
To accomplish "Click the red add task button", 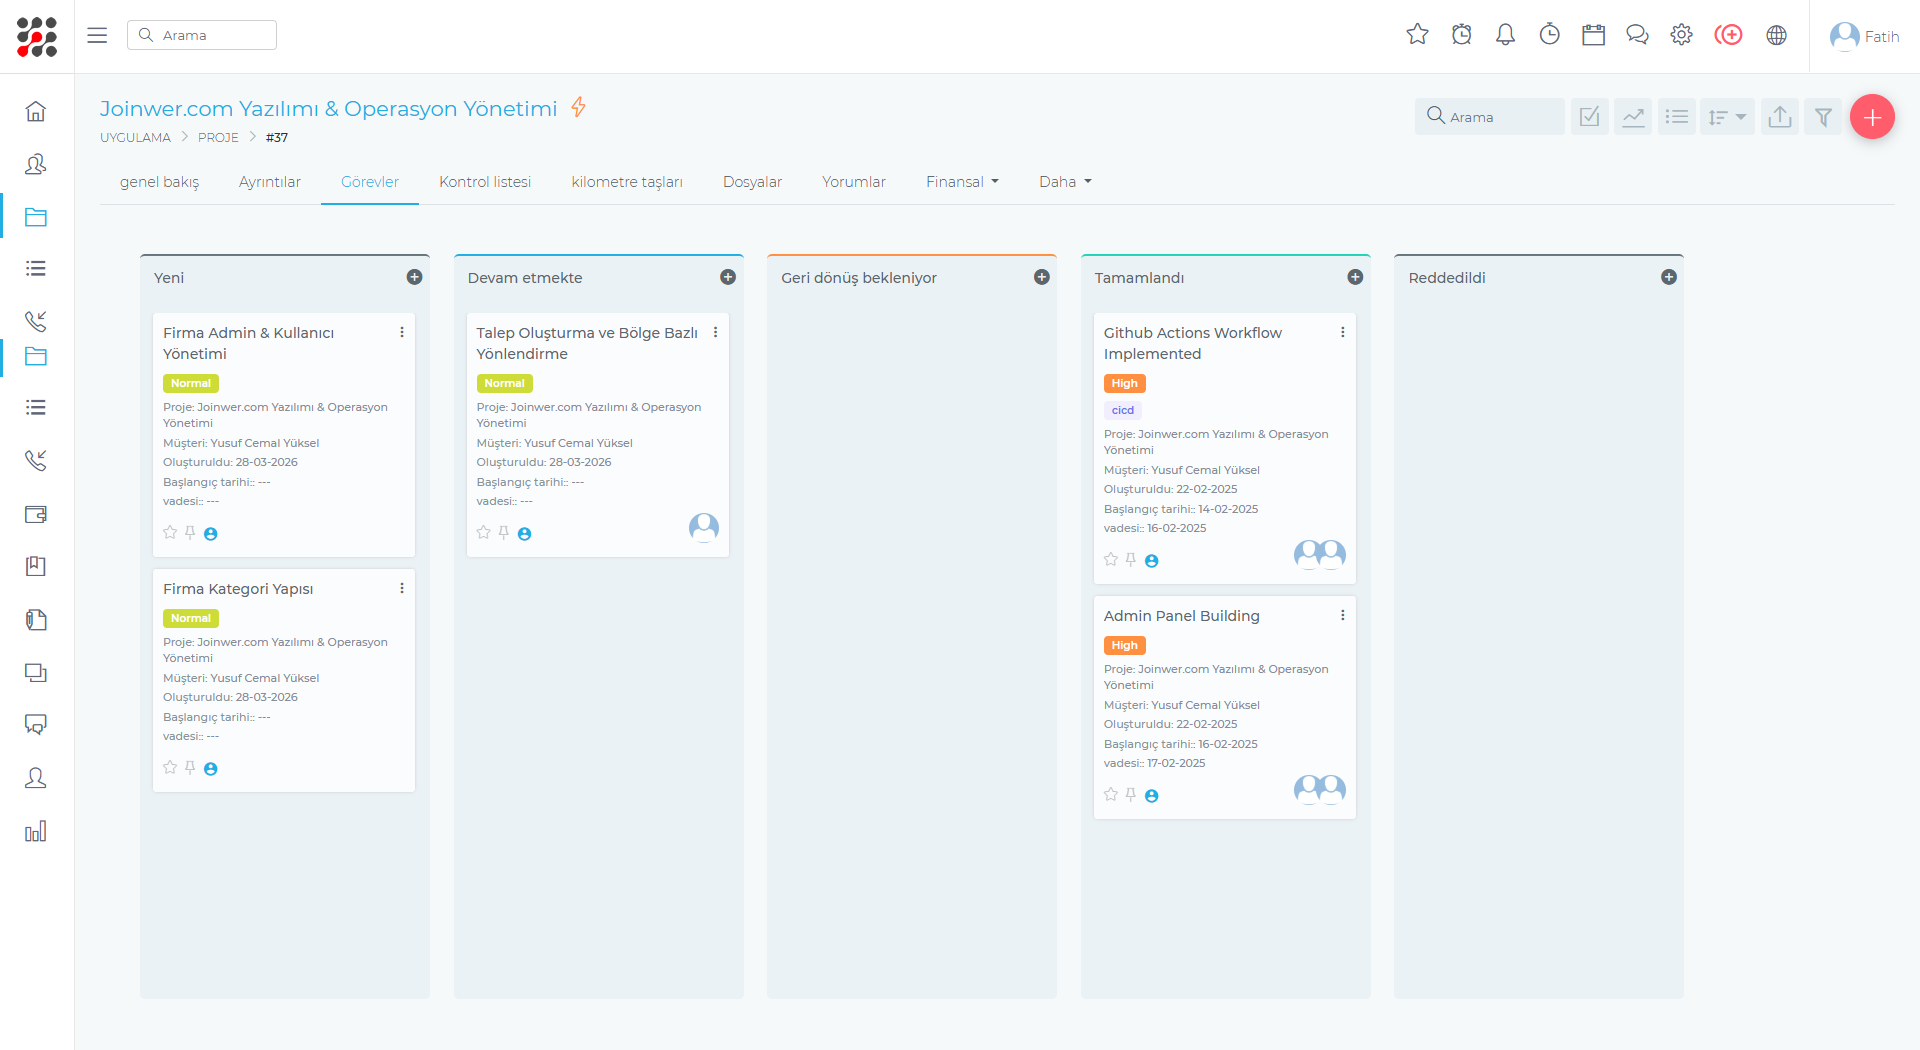I will [x=1872, y=117].
